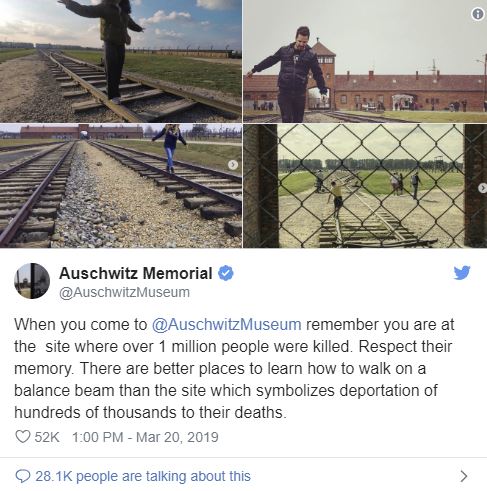This screenshot has width=487, height=491.
Task: Click the small arrow circle on the bottom-left photo
Action: point(233,165)
